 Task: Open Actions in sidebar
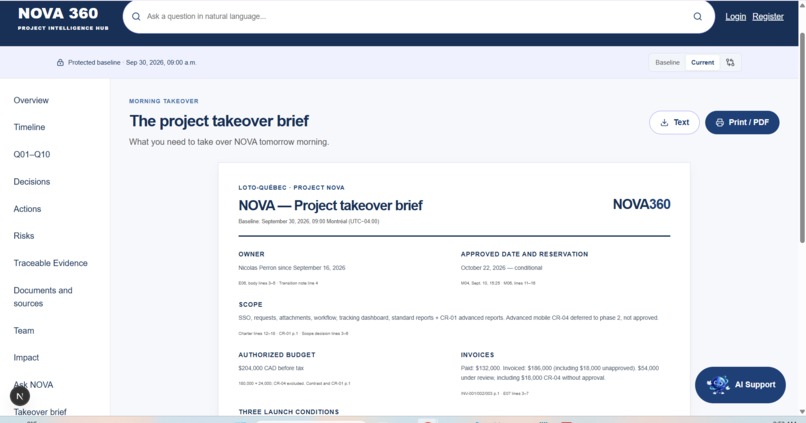27,209
